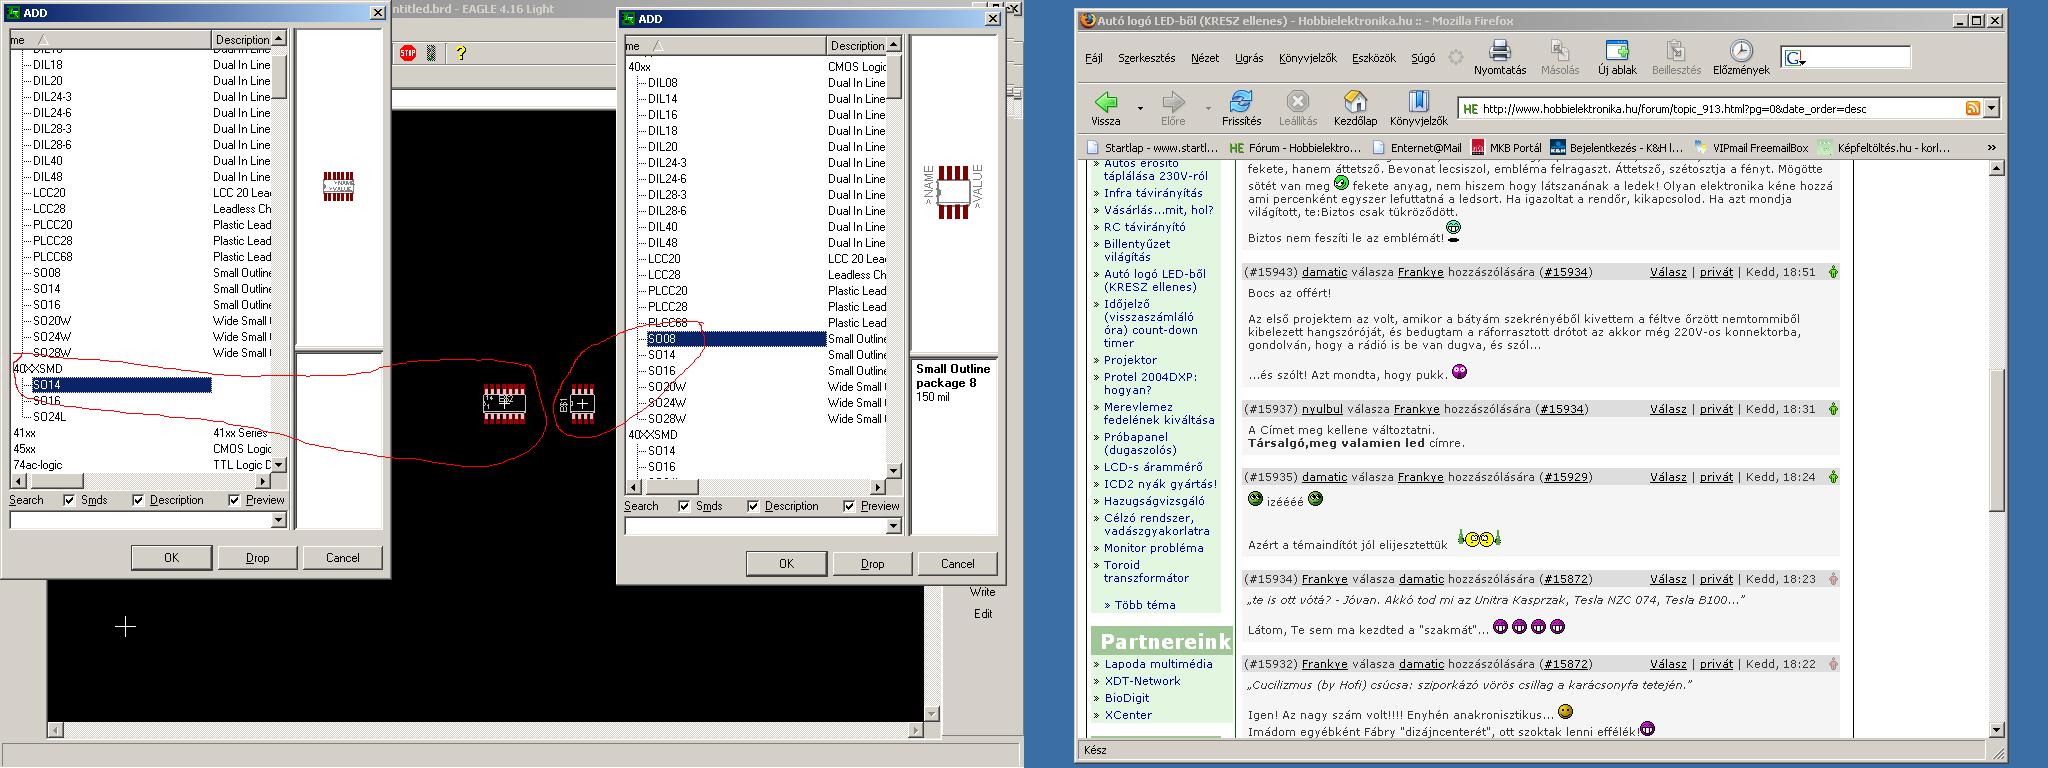Click the traffic light icon in EAGLE toolbar
Screen dimensions: 2048x768
tap(432, 53)
